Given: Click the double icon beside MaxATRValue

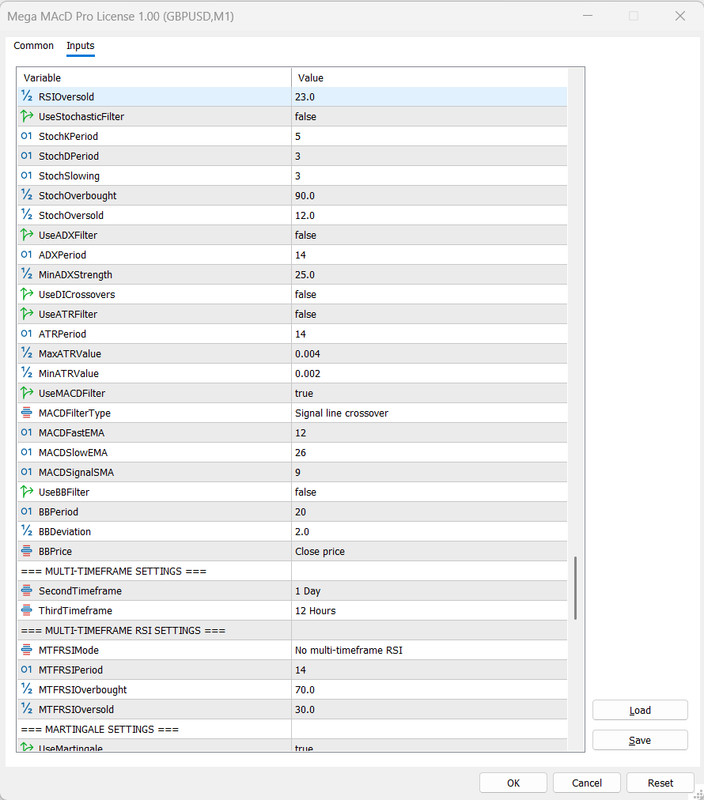Looking at the screenshot, I should click(x=27, y=354).
